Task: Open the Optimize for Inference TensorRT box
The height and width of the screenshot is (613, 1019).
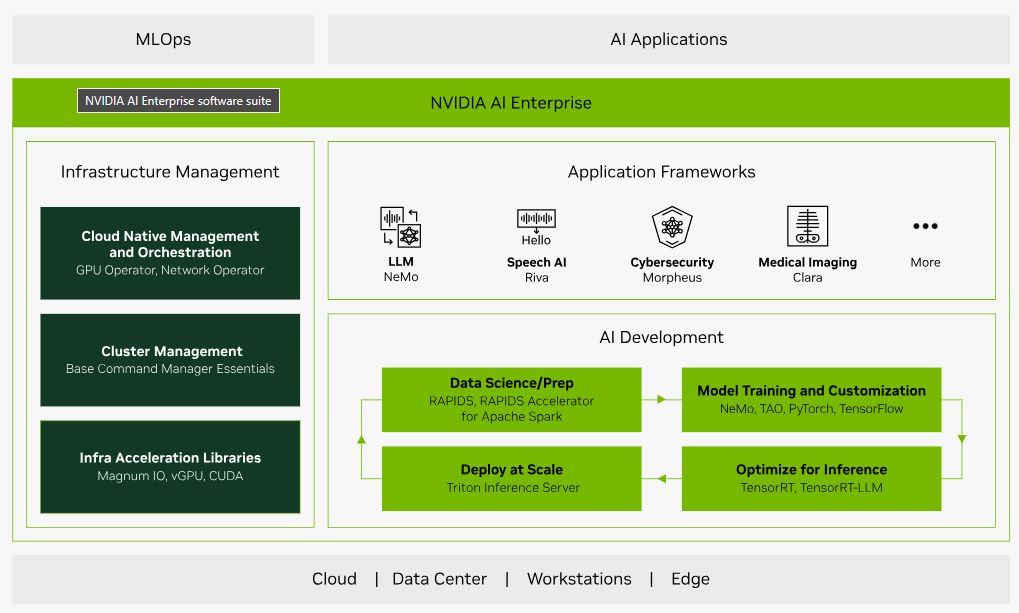Action: pos(811,478)
